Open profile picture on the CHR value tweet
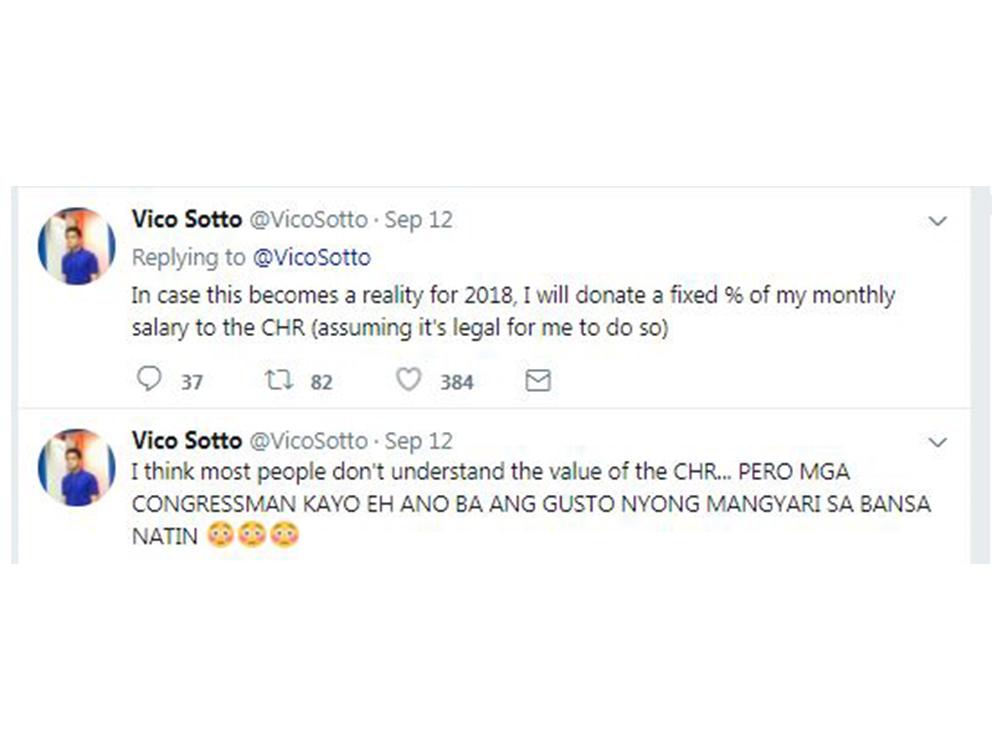 point(77,467)
